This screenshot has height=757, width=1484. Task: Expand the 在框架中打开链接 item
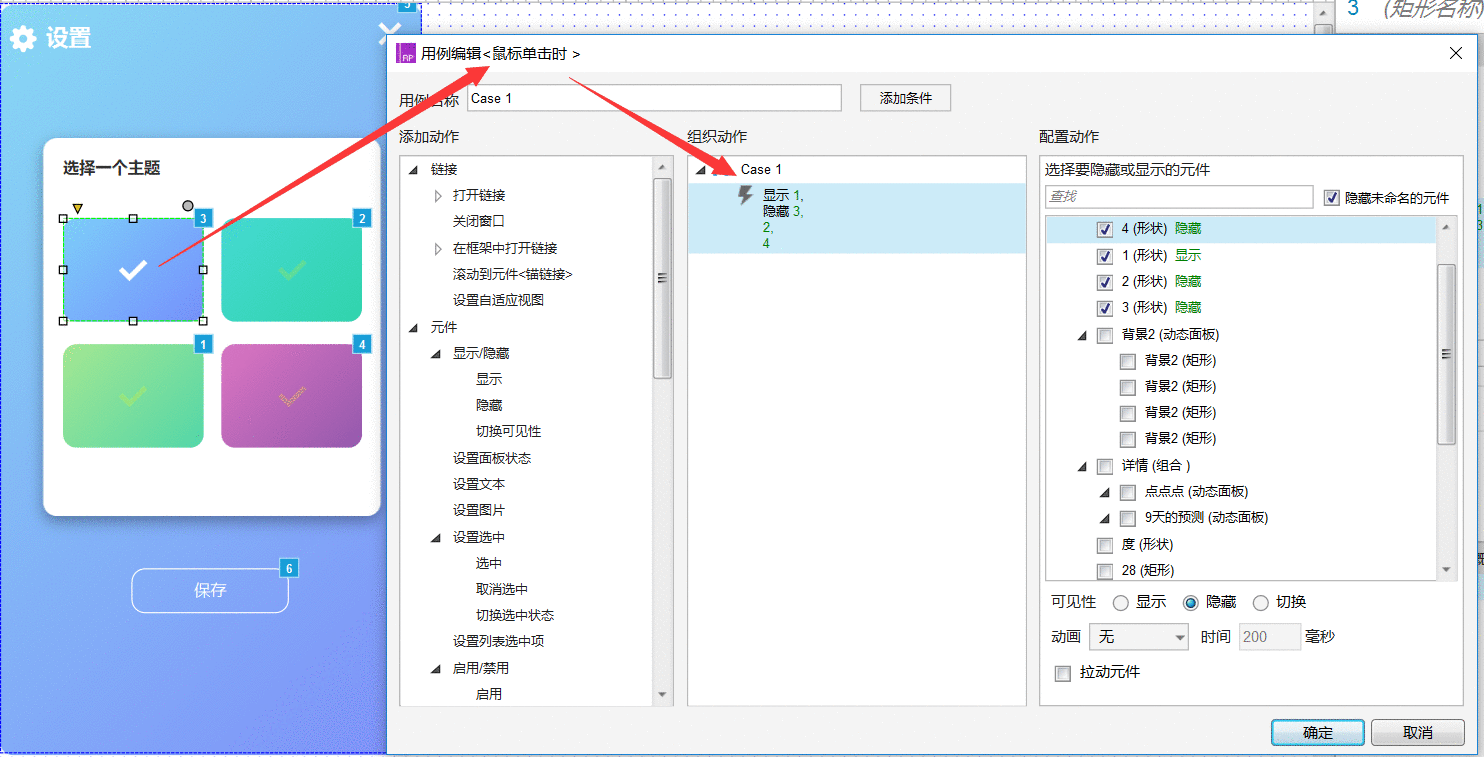(x=437, y=248)
